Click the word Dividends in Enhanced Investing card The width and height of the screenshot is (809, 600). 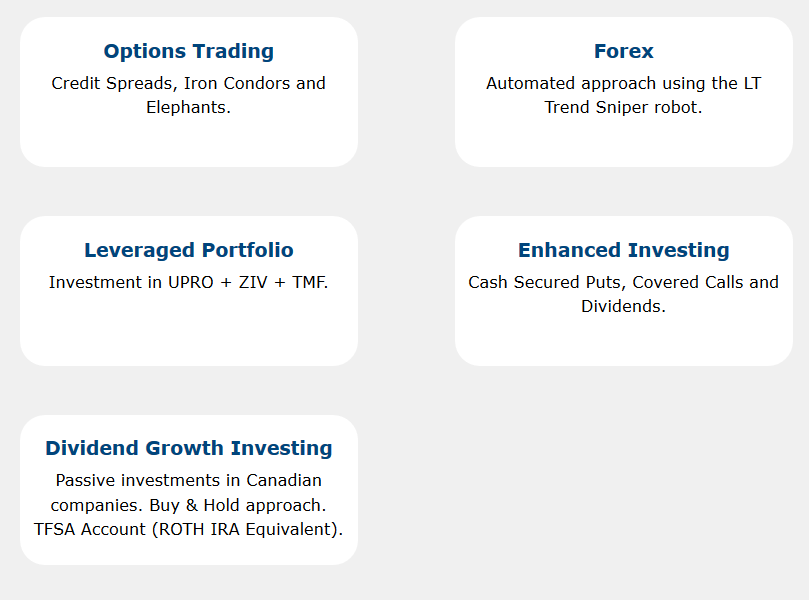click(x=623, y=306)
